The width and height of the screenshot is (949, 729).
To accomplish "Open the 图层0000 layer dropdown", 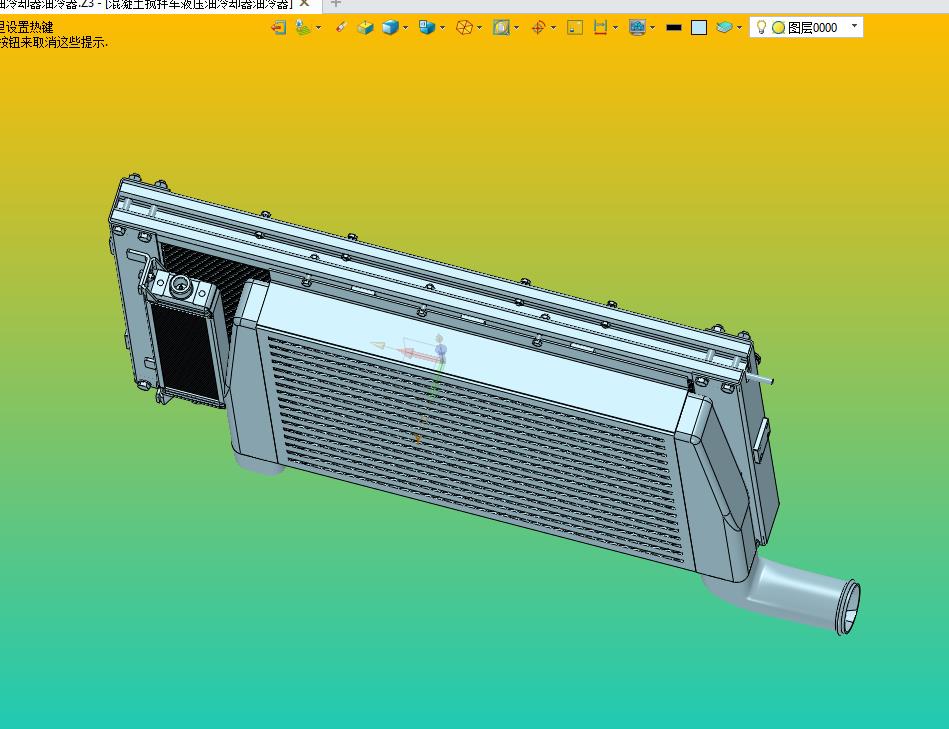I will (x=855, y=25).
